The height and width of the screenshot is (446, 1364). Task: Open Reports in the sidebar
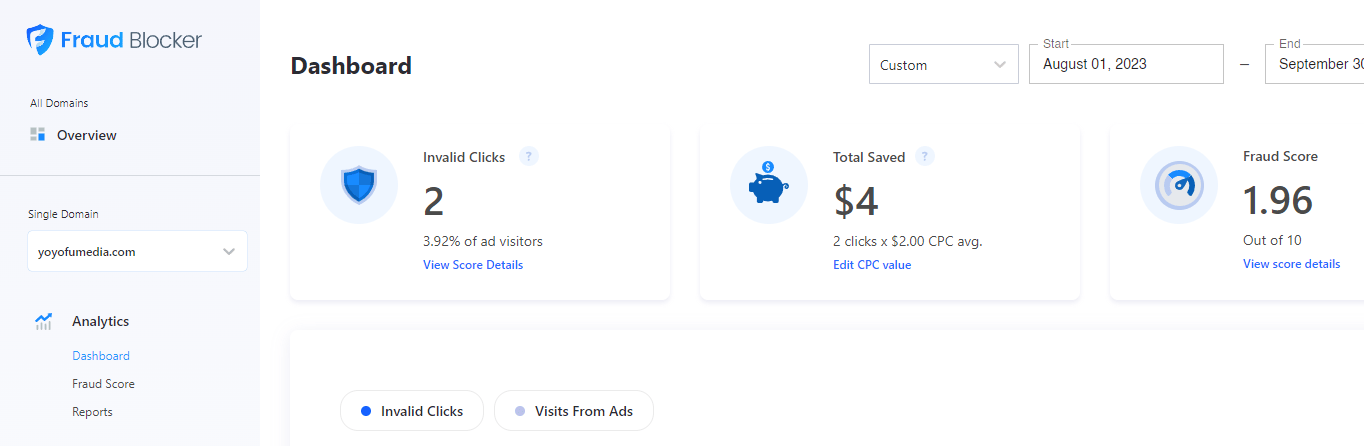tap(92, 412)
